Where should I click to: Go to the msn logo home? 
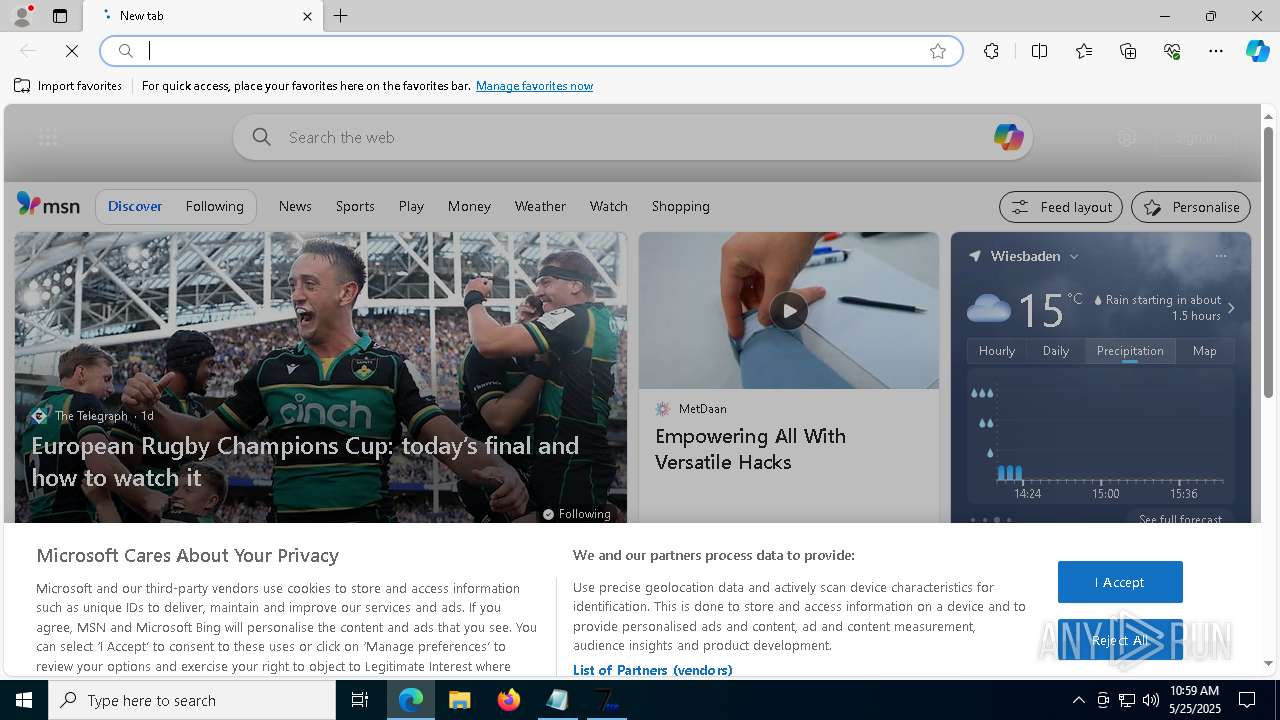[x=48, y=205]
